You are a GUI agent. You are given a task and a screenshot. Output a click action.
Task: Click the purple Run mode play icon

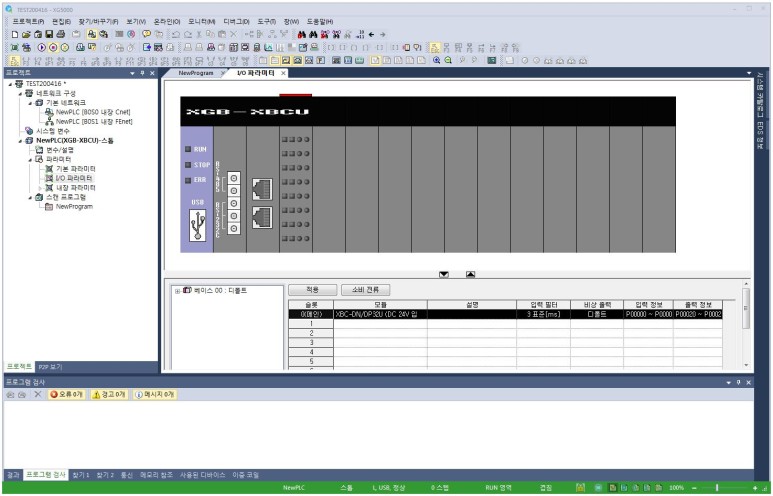pos(41,48)
